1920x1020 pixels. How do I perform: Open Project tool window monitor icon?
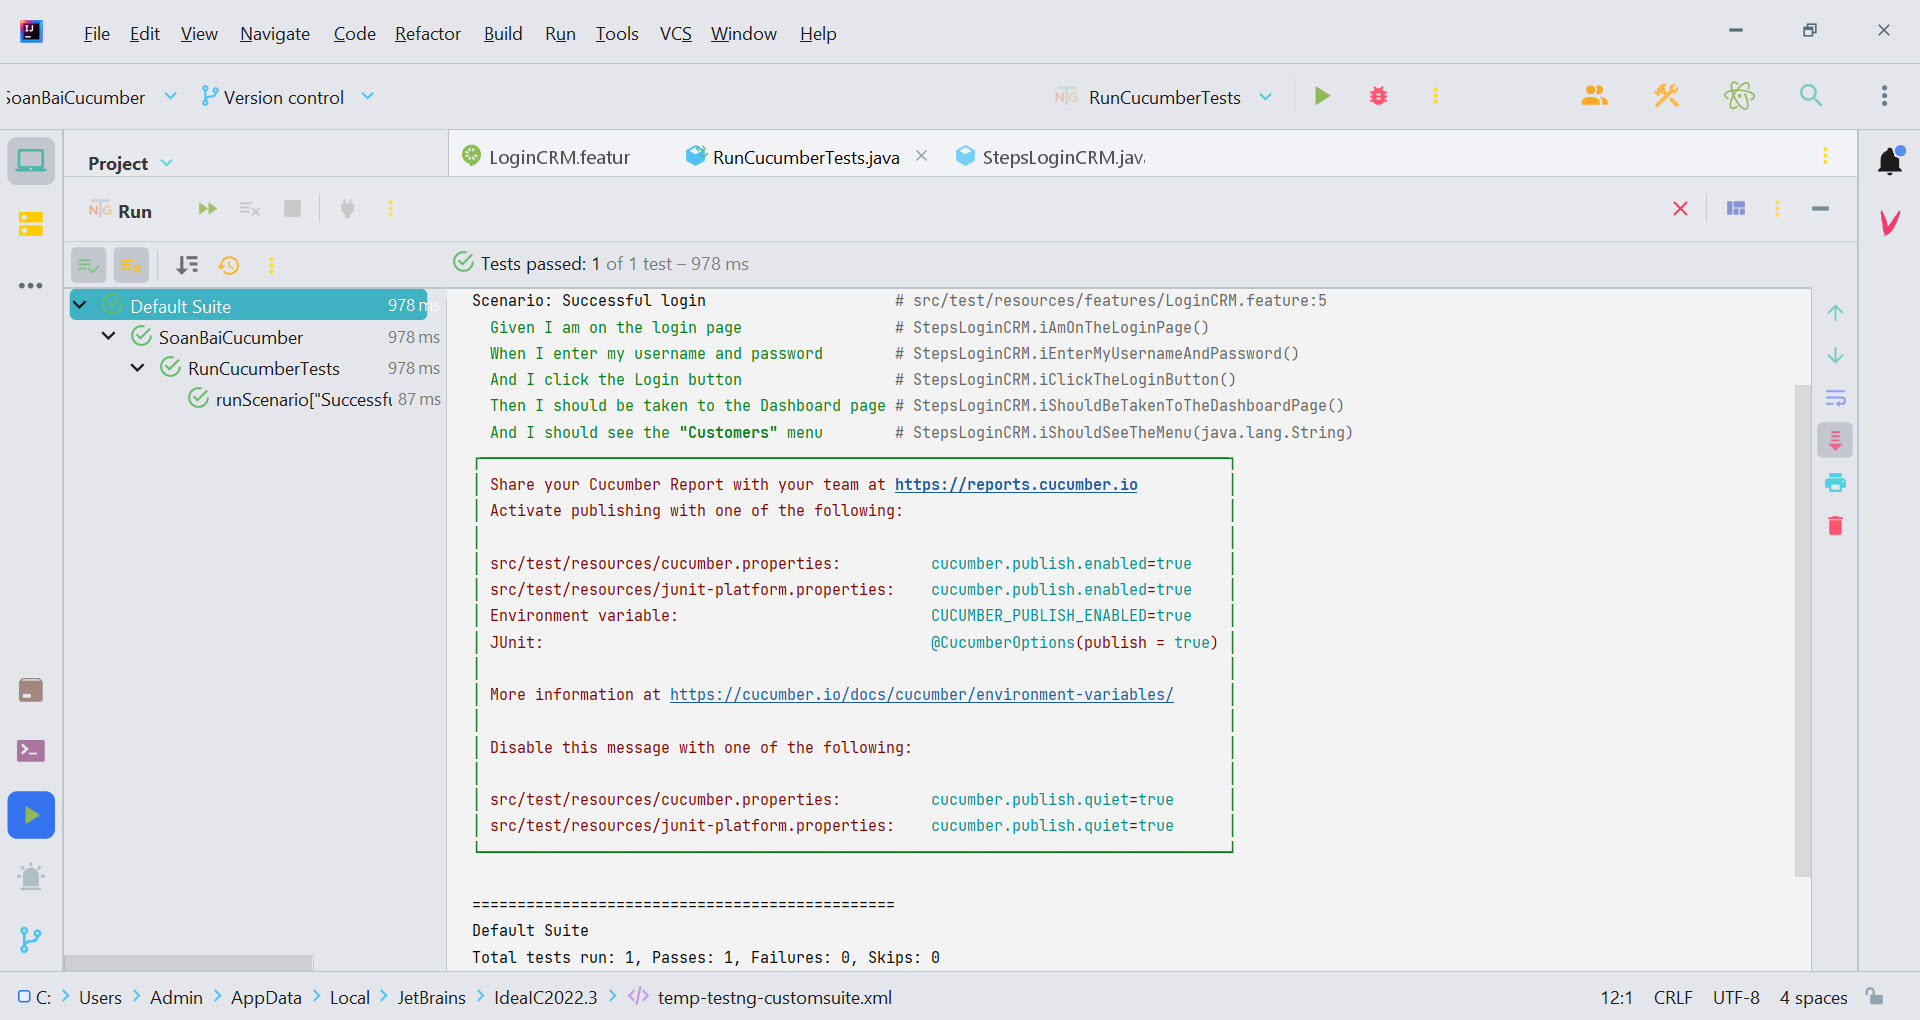(x=31, y=161)
